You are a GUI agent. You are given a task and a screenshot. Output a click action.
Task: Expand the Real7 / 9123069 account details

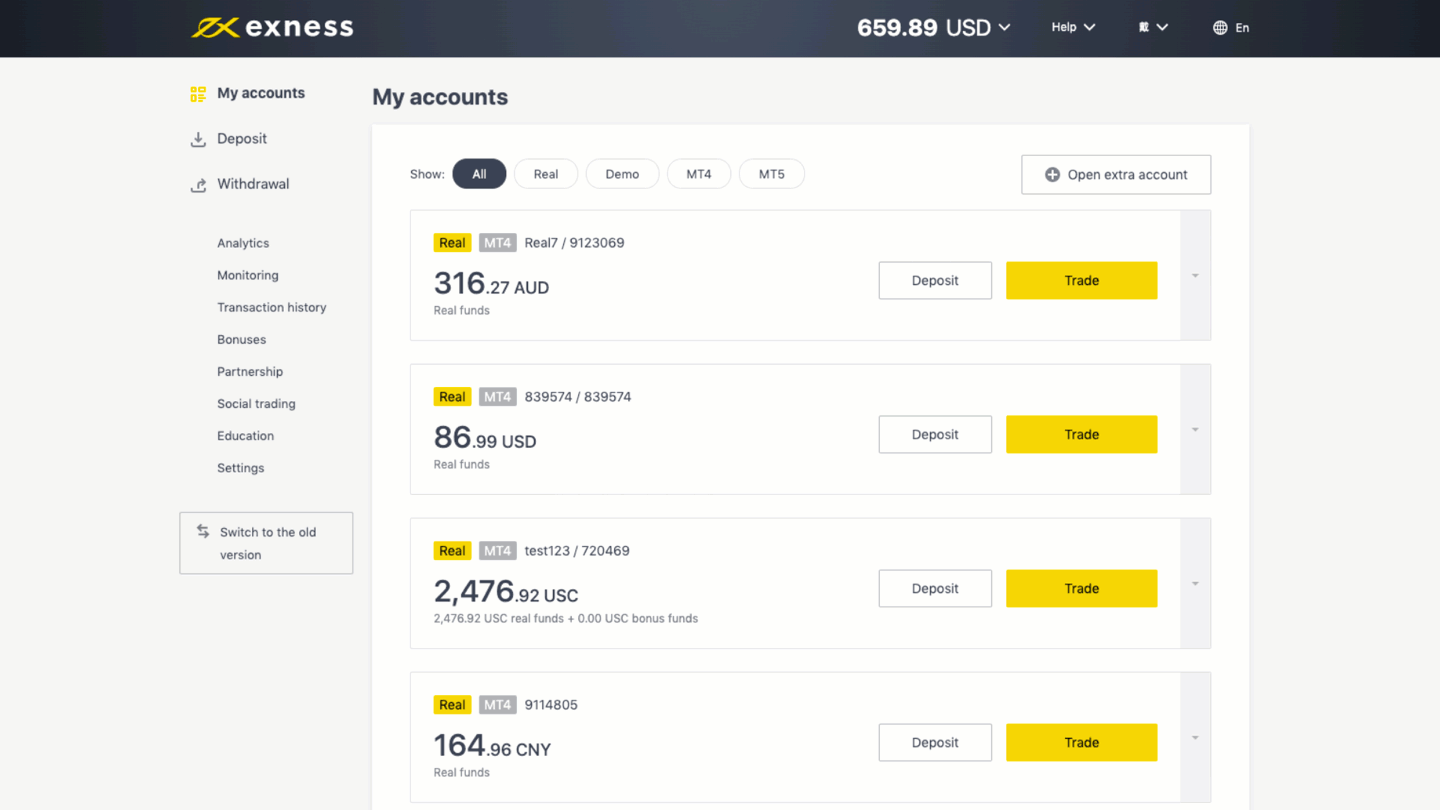pos(1195,275)
